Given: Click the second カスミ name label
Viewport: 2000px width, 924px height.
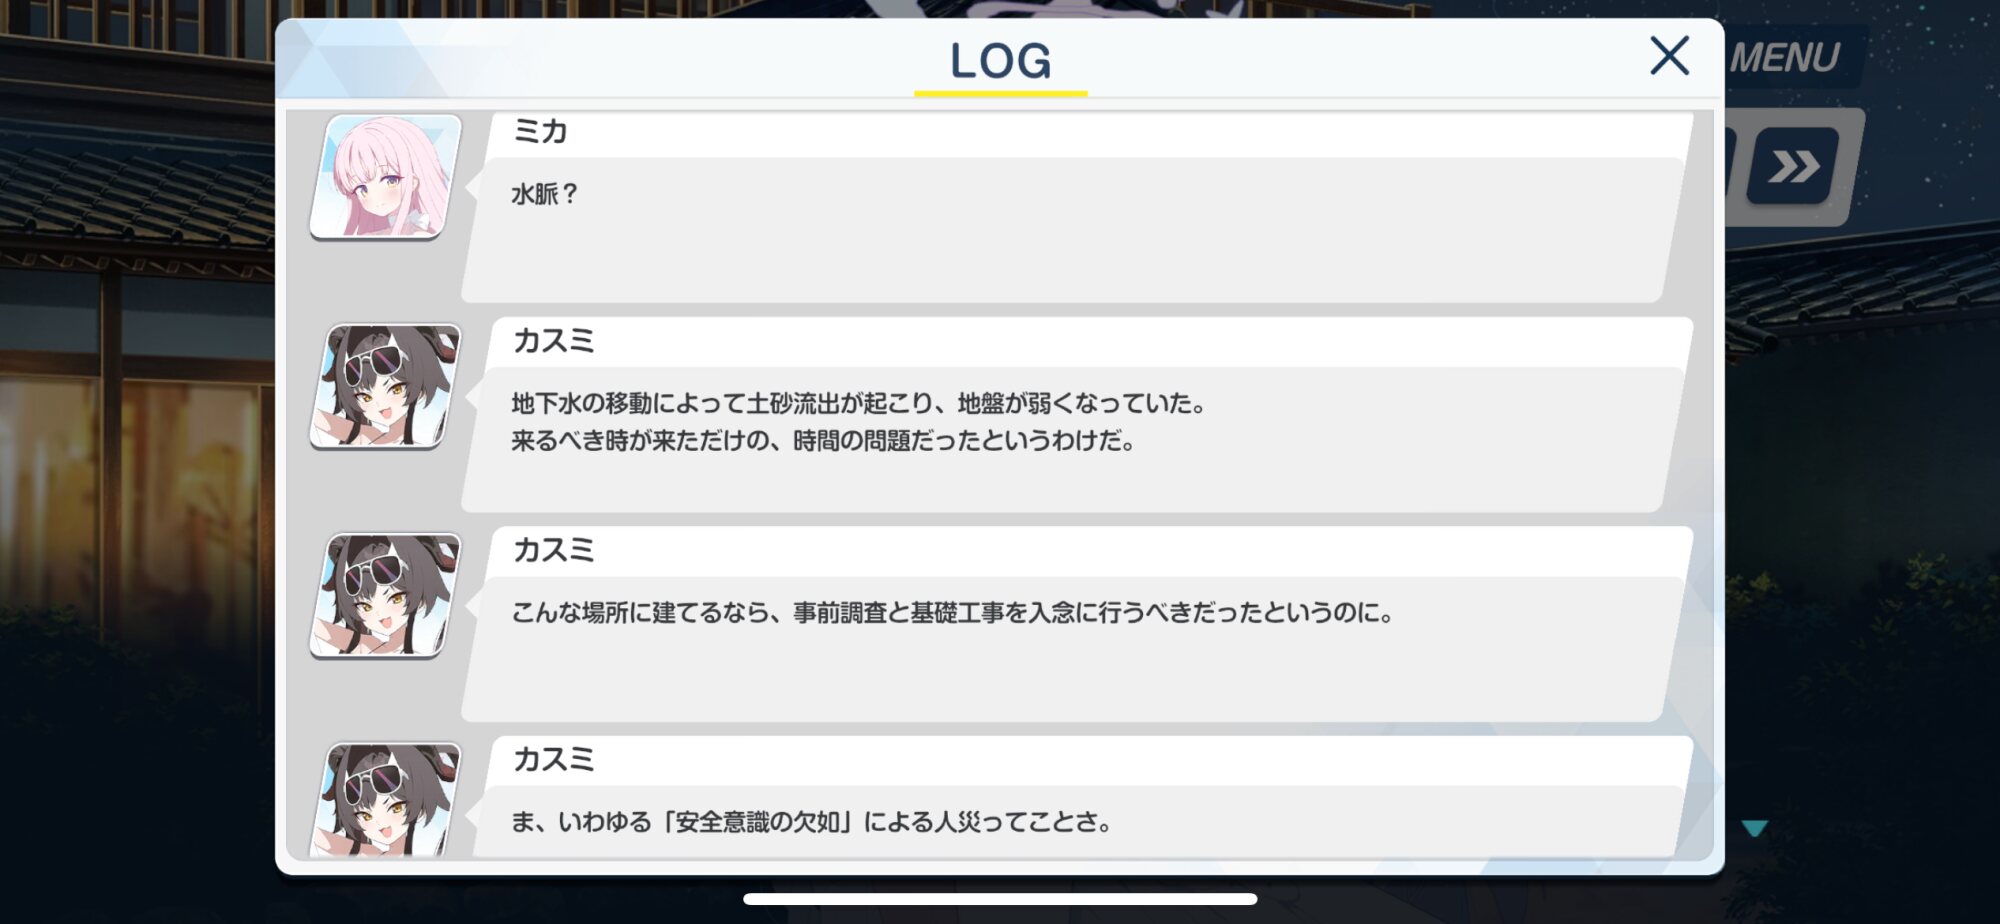Looking at the screenshot, I should coord(553,550).
